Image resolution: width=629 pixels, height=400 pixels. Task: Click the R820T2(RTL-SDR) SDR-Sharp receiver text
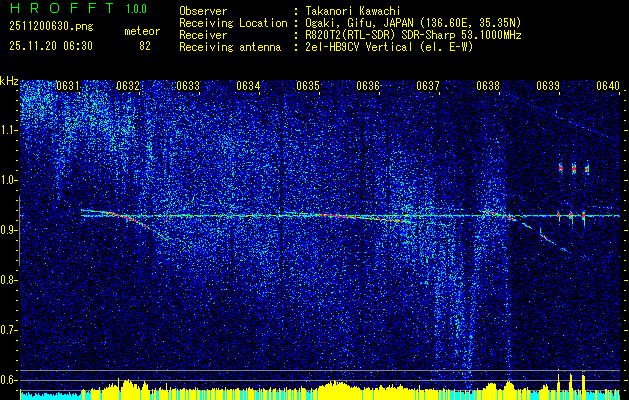pos(413,35)
